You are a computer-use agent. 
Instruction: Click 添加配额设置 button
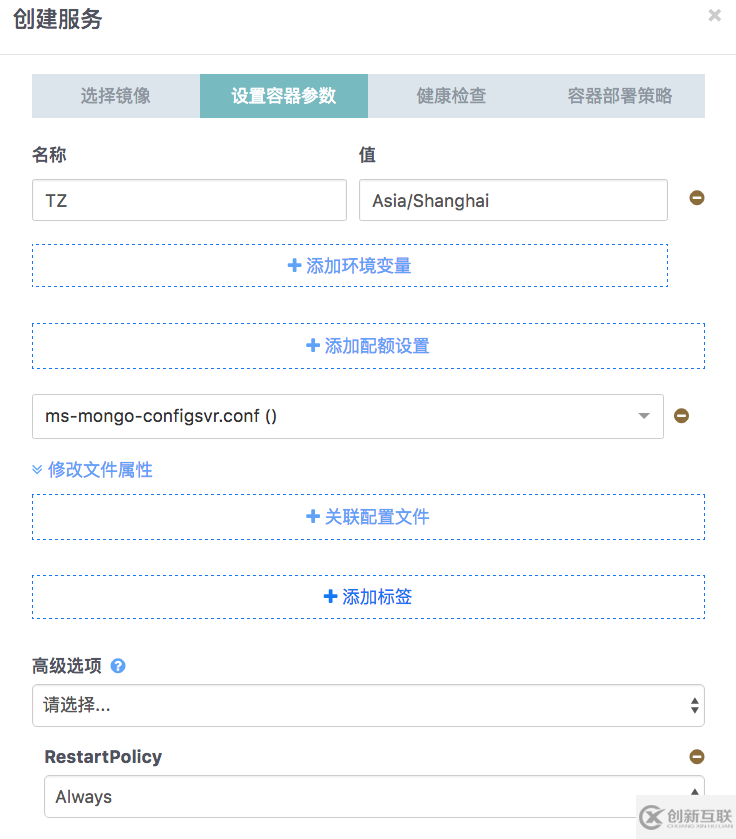tap(368, 346)
